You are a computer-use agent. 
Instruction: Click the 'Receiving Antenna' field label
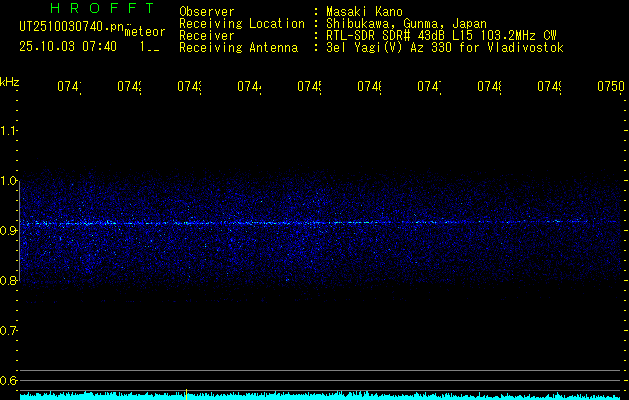click(238, 48)
